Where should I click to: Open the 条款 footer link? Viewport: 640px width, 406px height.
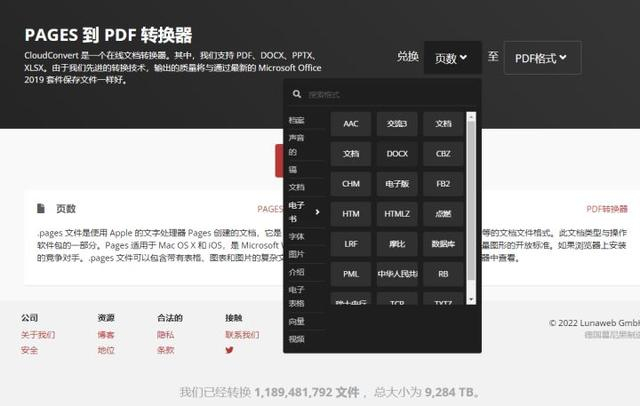click(x=165, y=350)
